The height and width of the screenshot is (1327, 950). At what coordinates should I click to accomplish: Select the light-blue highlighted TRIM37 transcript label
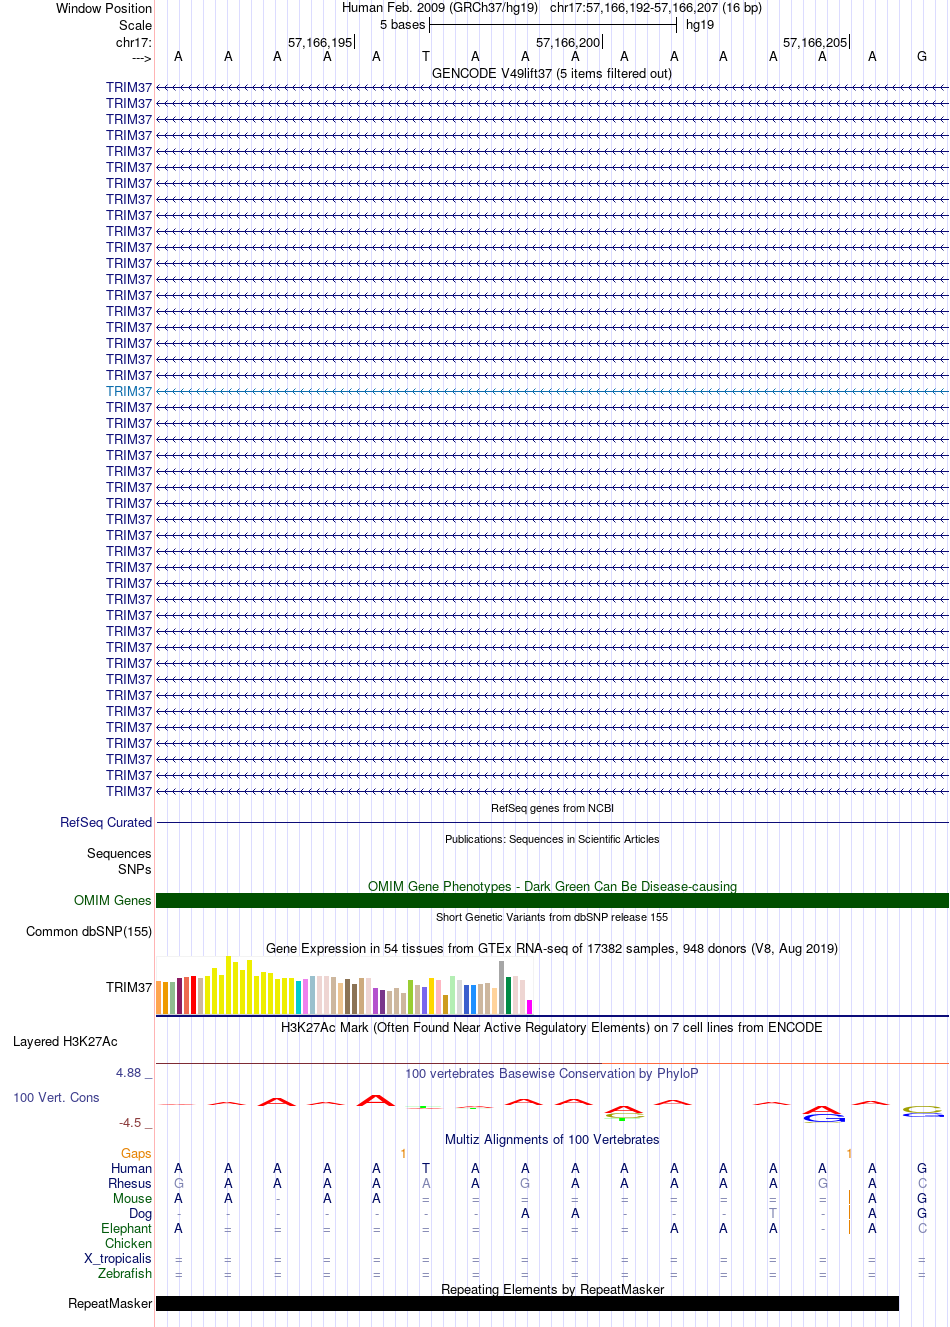tap(129, 391)
